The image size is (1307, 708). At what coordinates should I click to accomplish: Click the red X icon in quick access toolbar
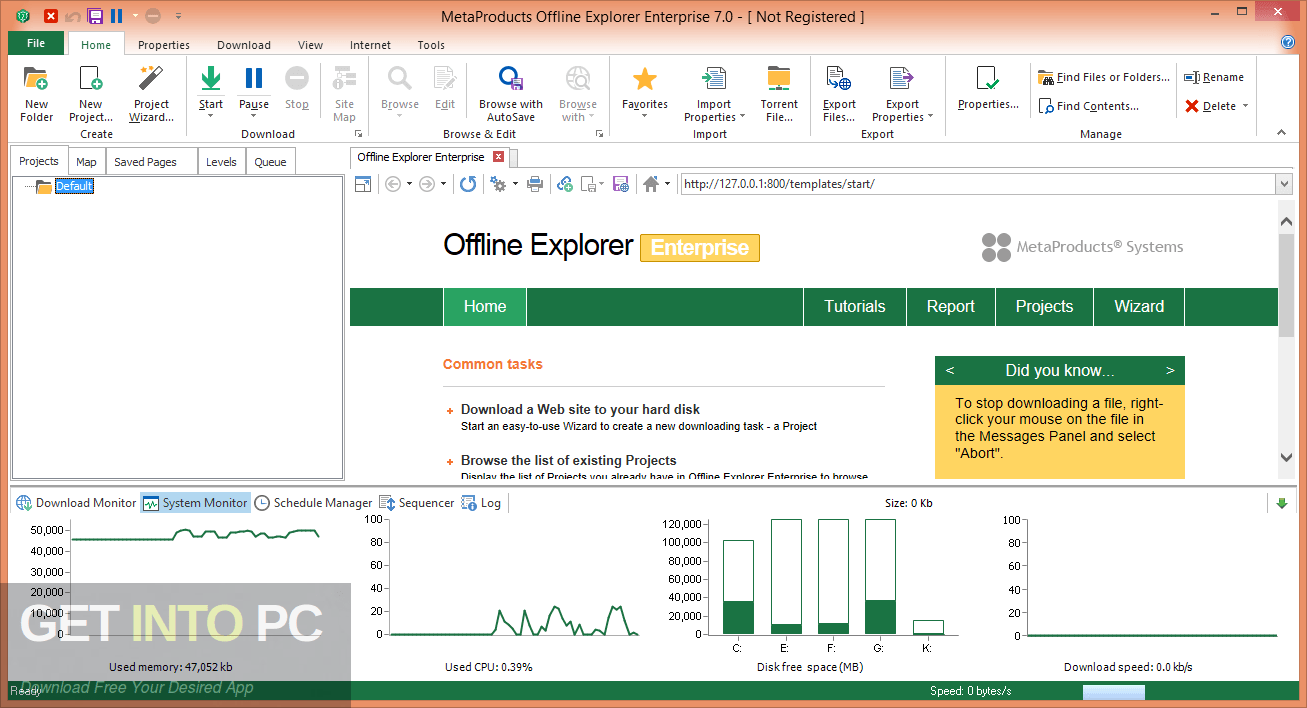point(51,16)
